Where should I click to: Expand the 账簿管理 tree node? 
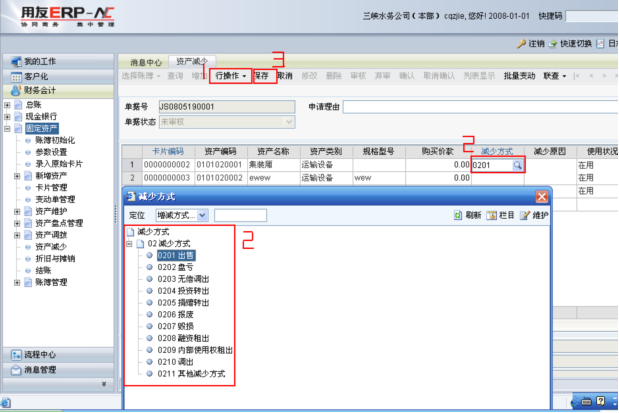coord(17,283)
